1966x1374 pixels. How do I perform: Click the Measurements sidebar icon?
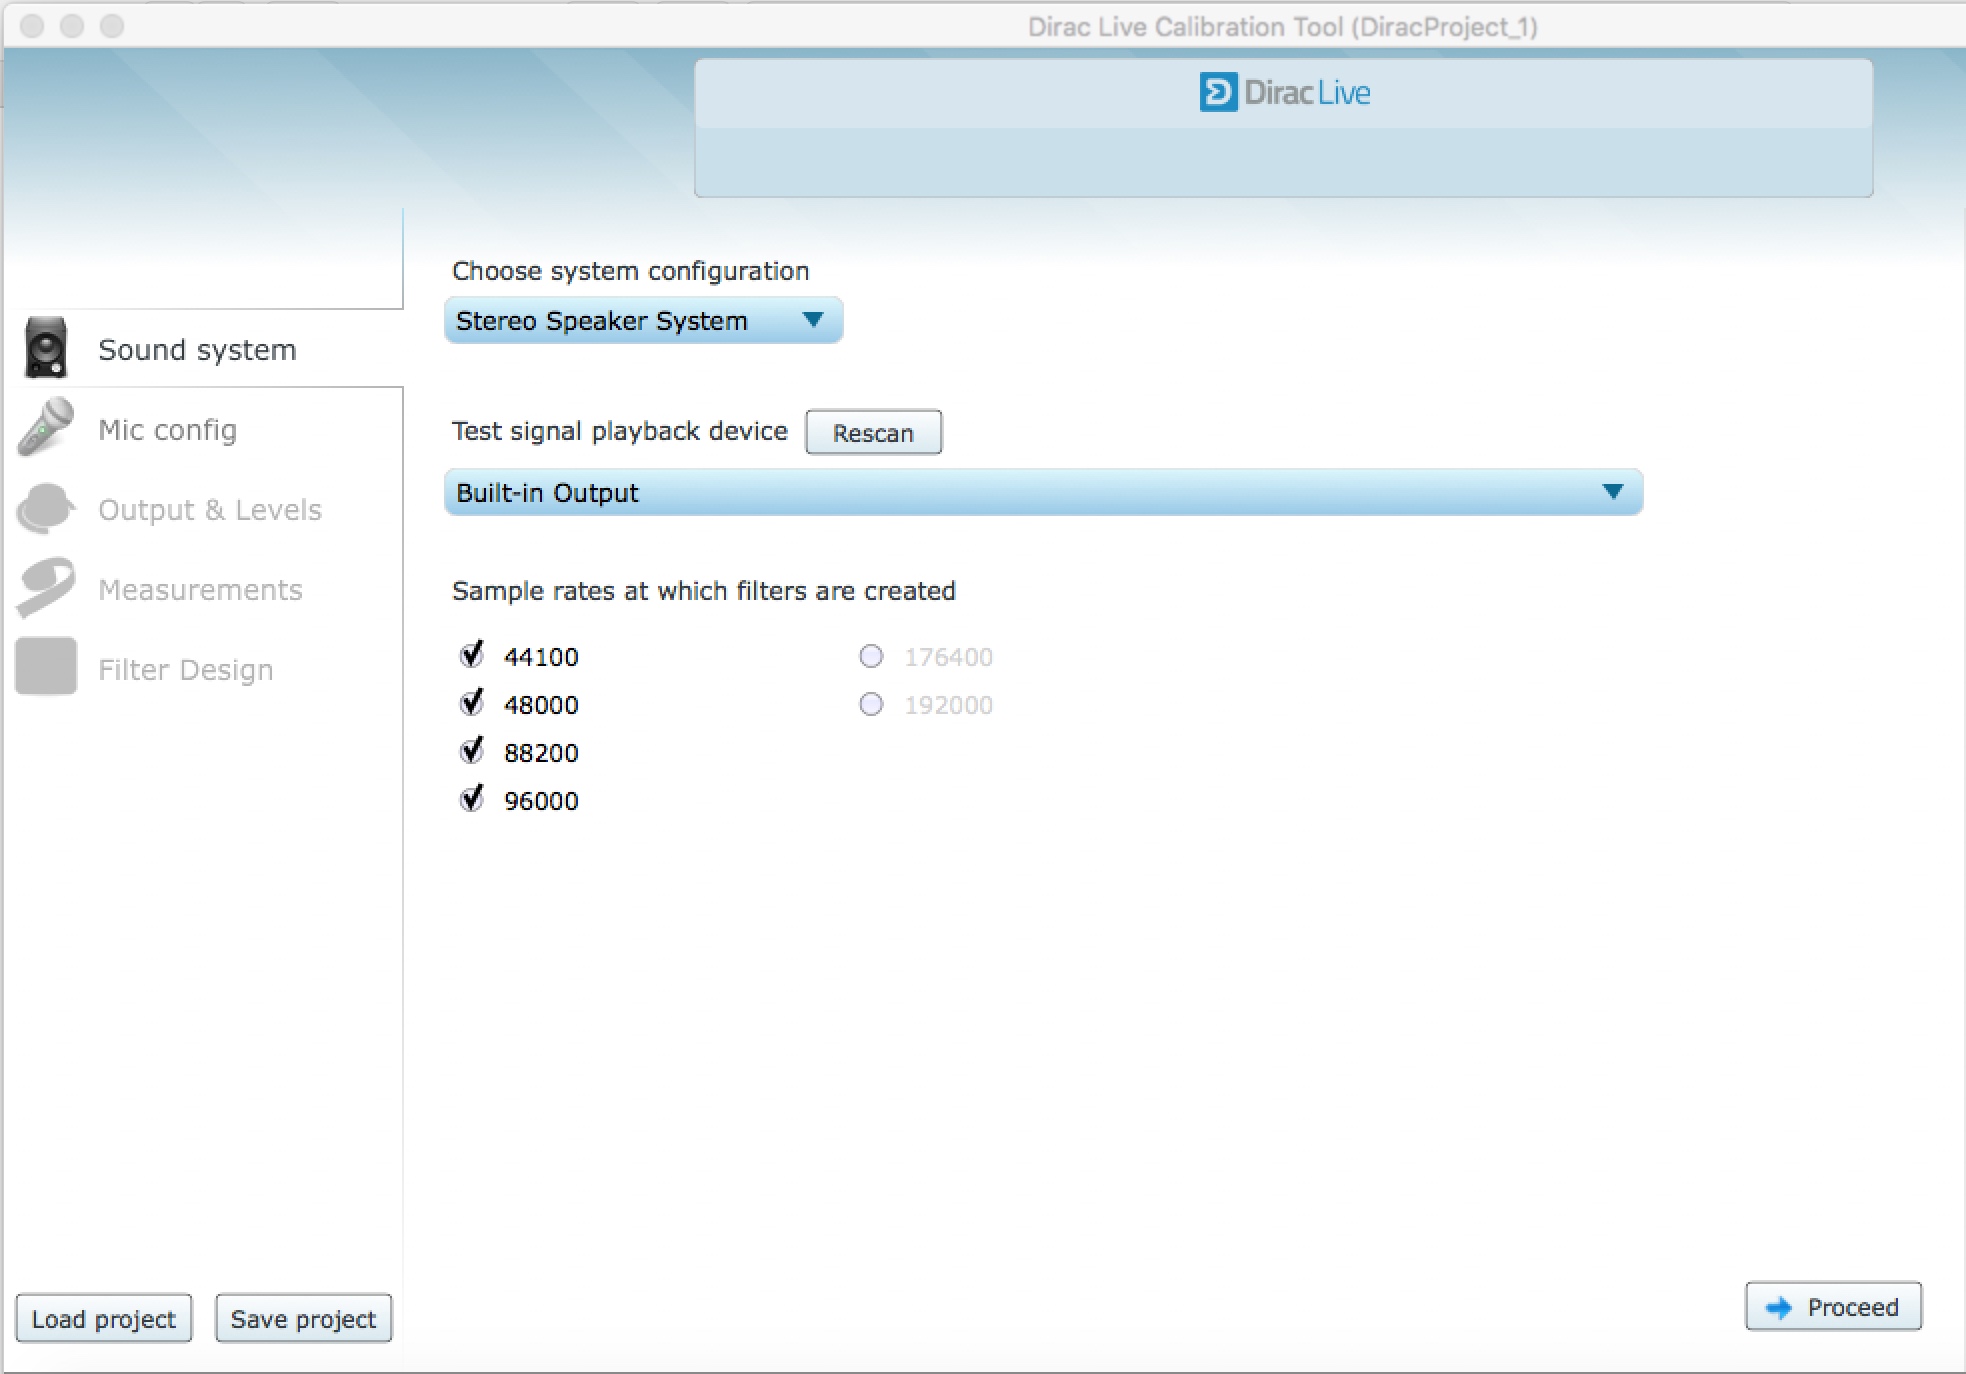coord(46,587)
